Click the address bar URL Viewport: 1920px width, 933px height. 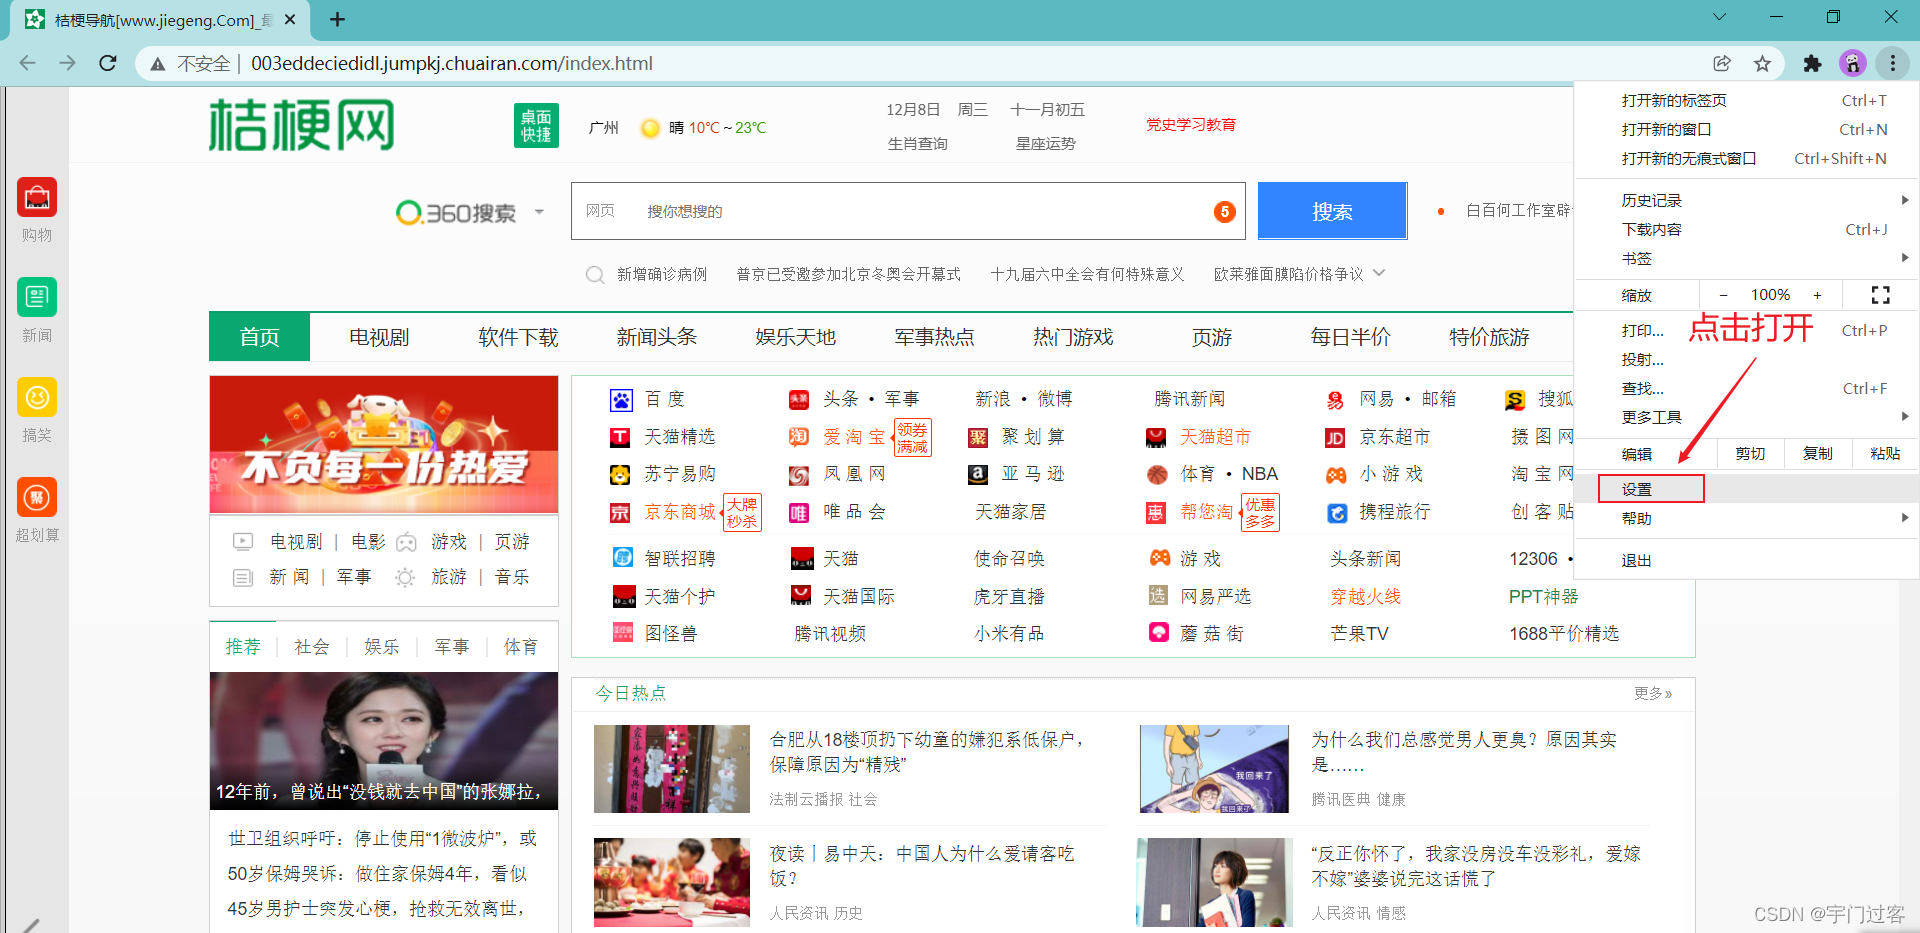(x=452, y=63)
